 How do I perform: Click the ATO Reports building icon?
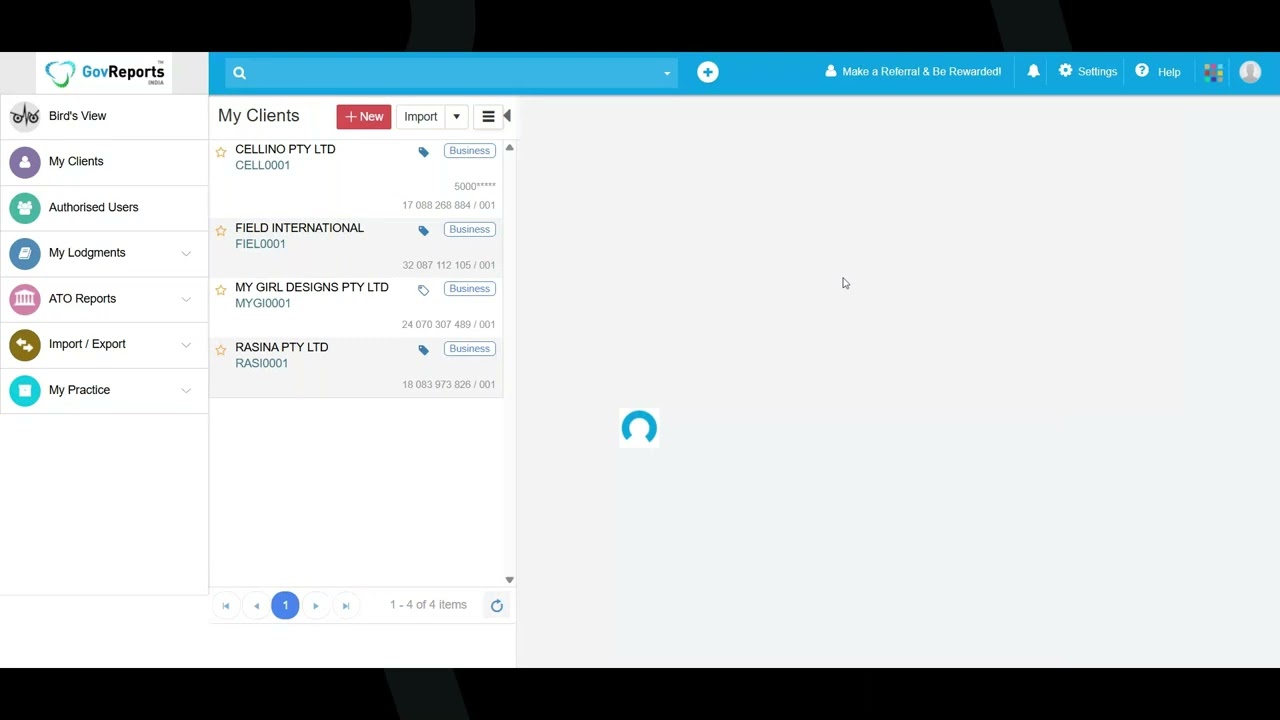point(25,299)
